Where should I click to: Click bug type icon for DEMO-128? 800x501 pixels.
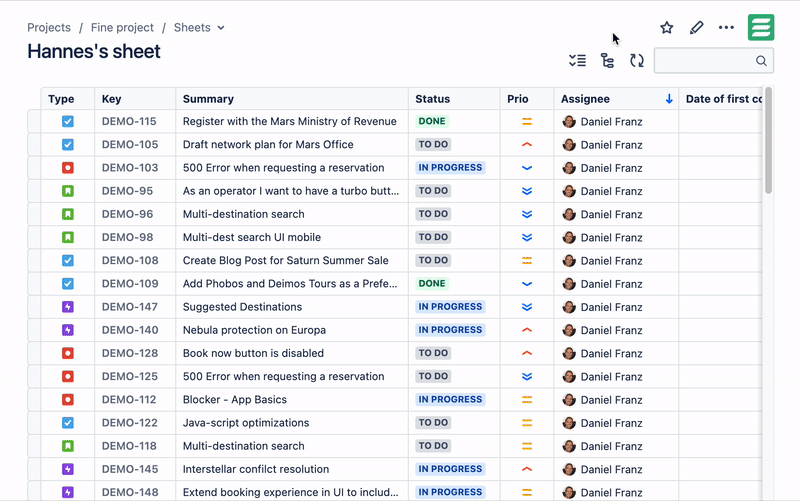click(x=67, y=353)
